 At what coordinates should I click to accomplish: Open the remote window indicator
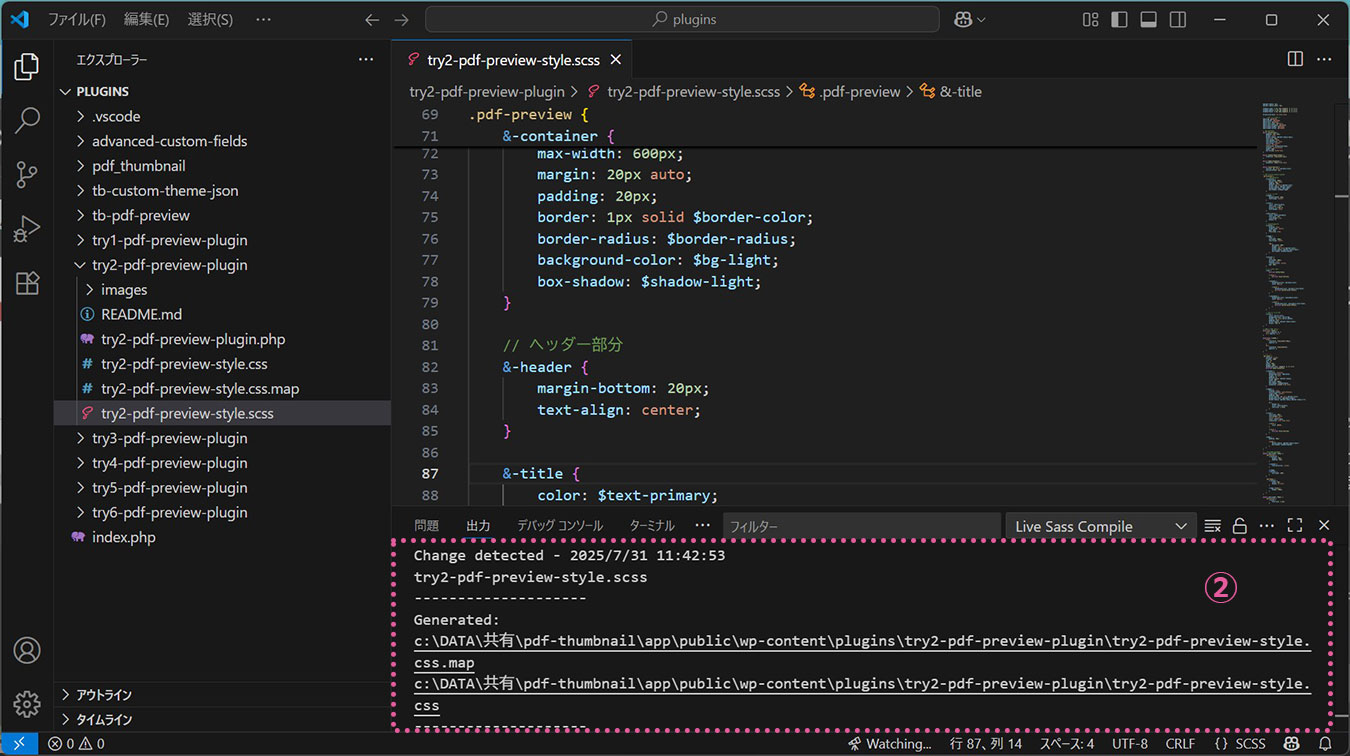click(19, 744)
